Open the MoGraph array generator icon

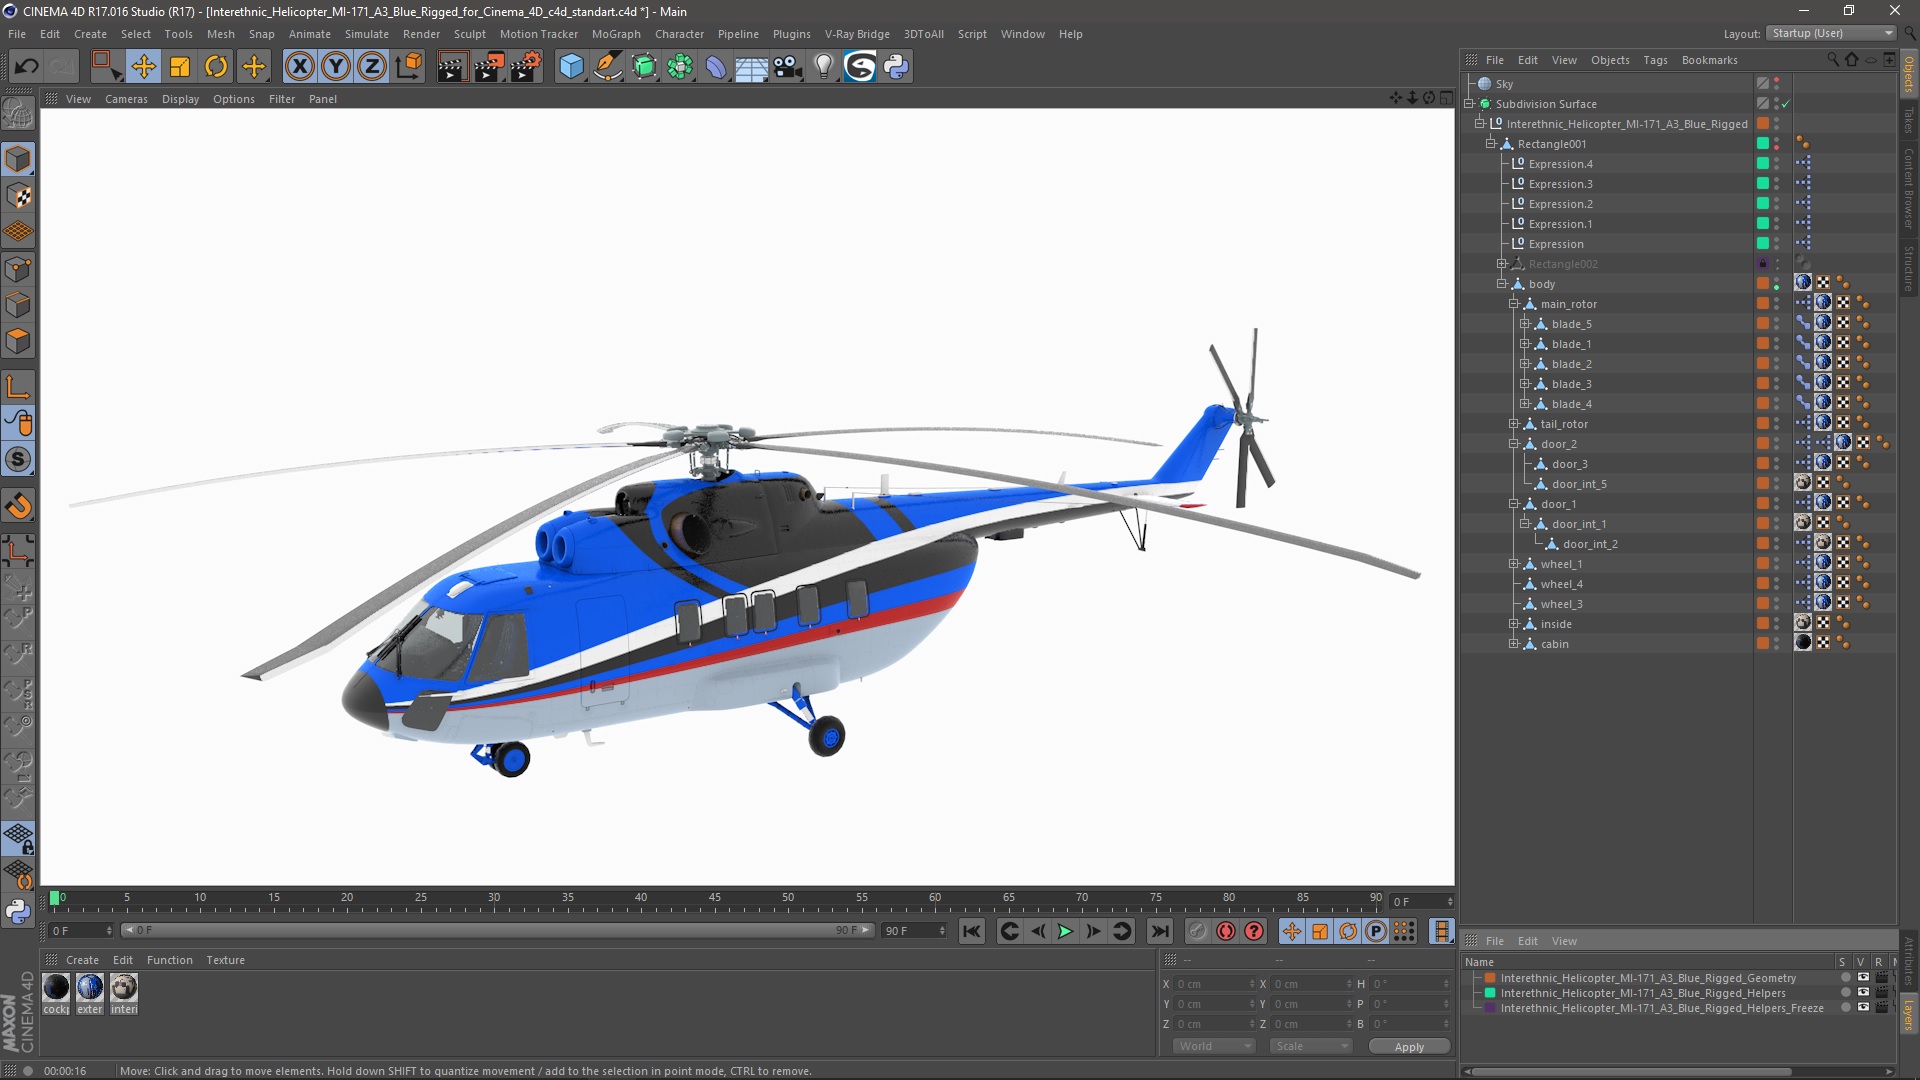(681, 67)
